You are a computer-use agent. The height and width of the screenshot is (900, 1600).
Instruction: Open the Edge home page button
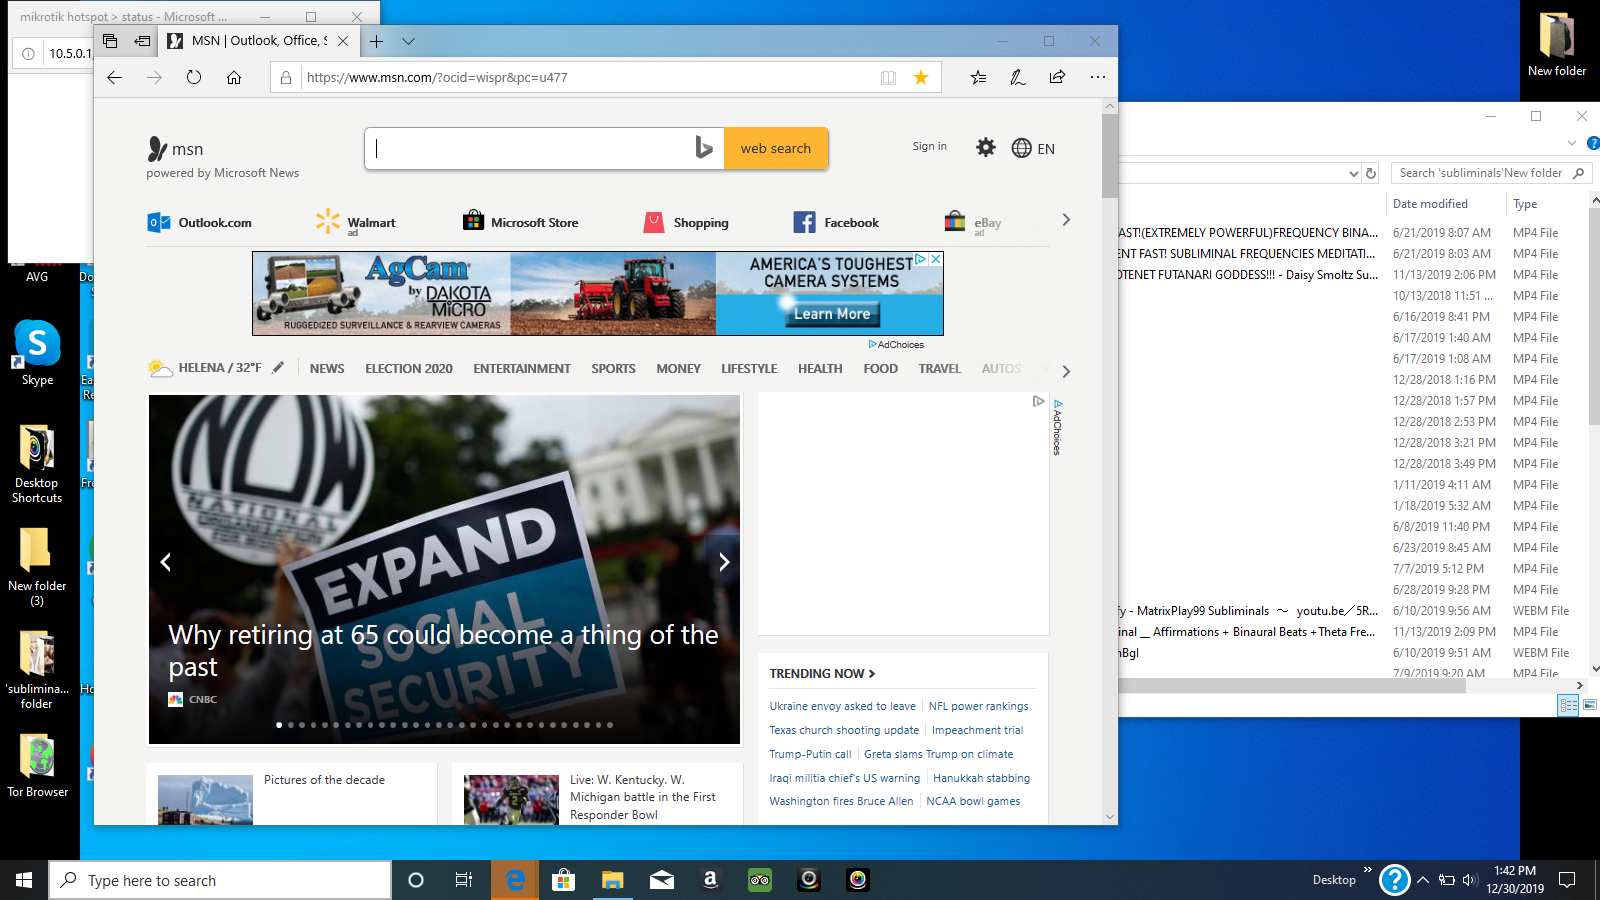click(x=234, y=77)
